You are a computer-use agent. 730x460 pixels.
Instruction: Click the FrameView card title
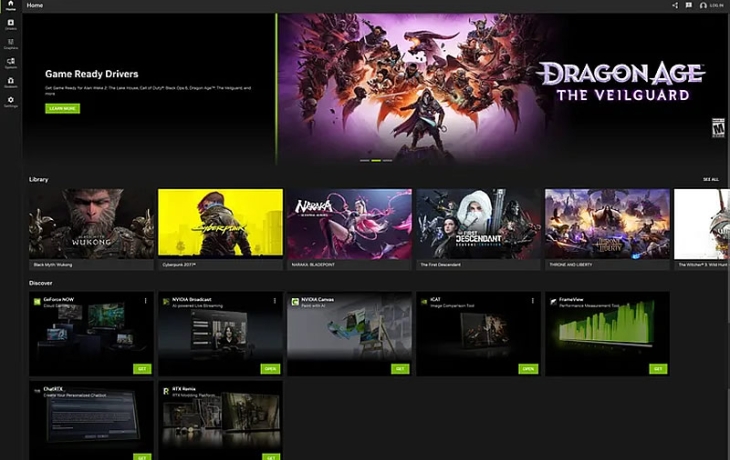(x=571, y=299)
